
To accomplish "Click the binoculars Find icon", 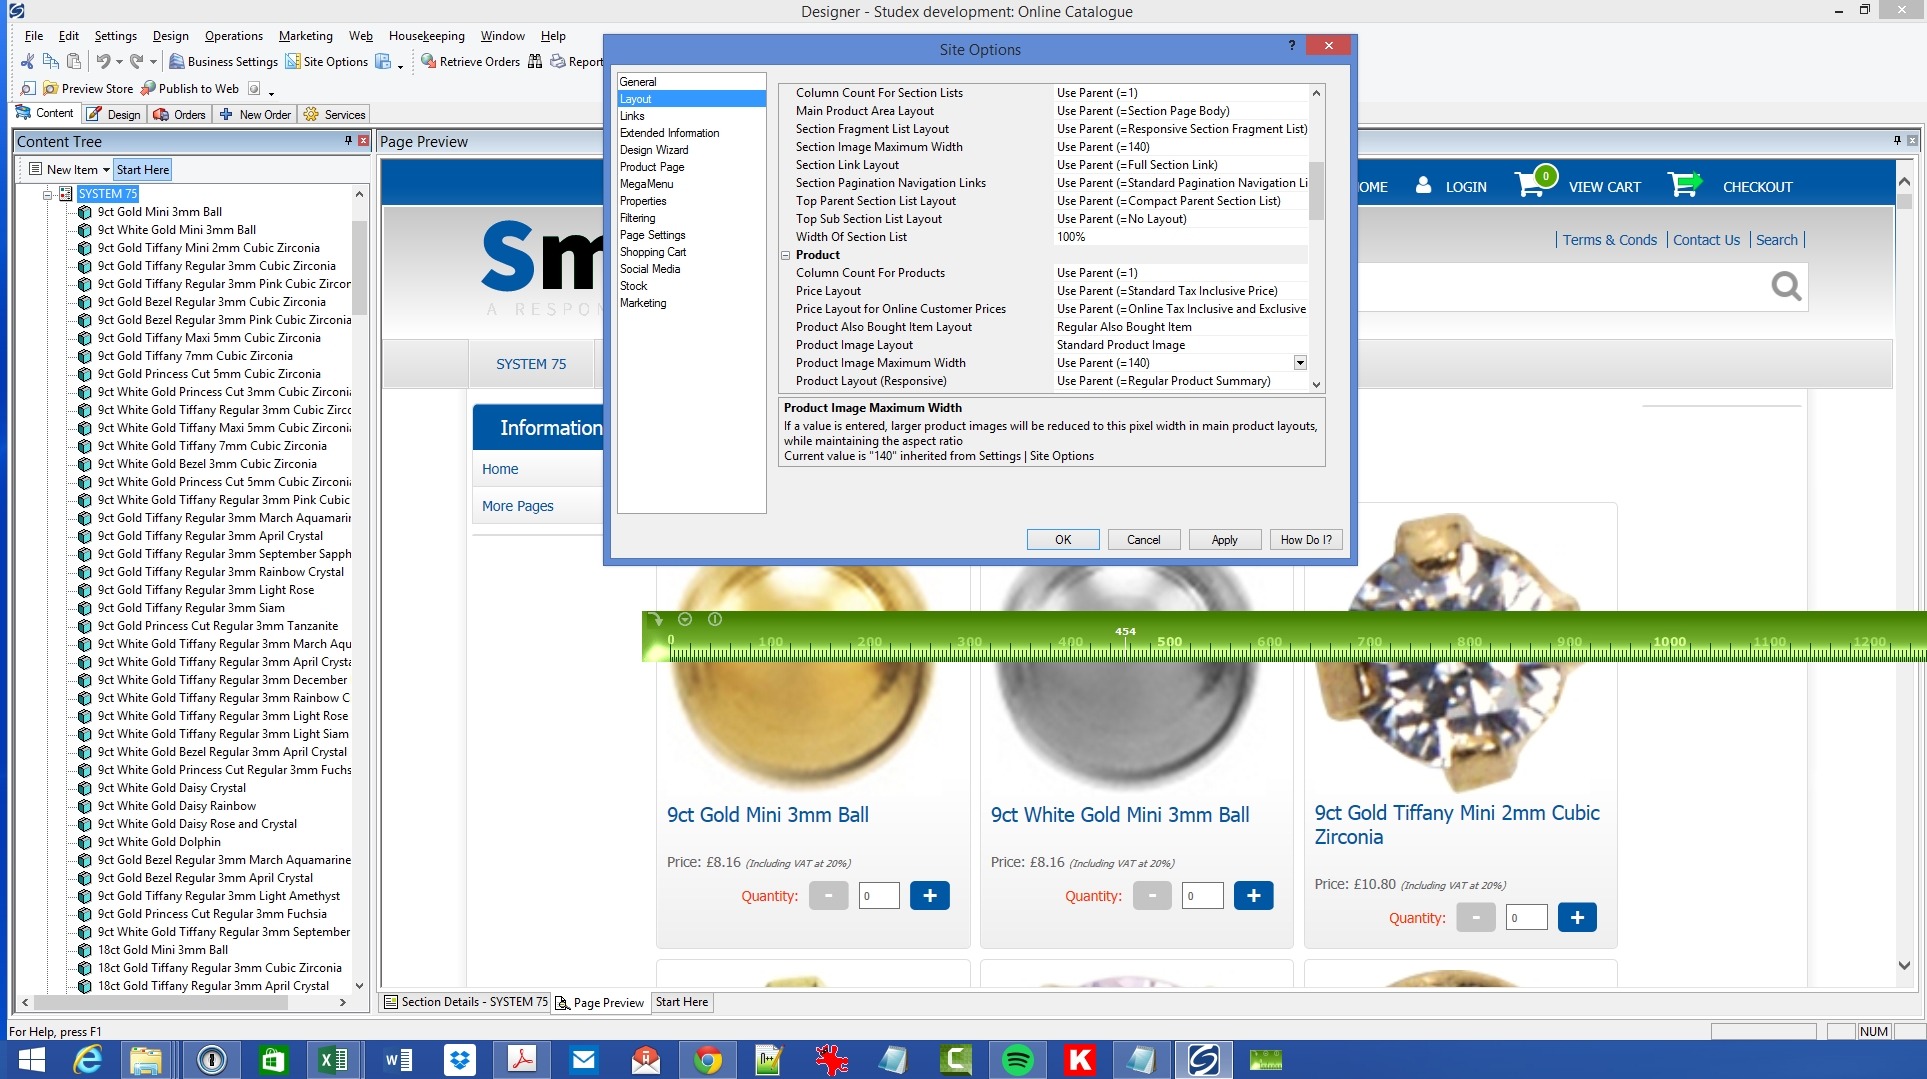I will pyautogui.click(x=535, y=62).
